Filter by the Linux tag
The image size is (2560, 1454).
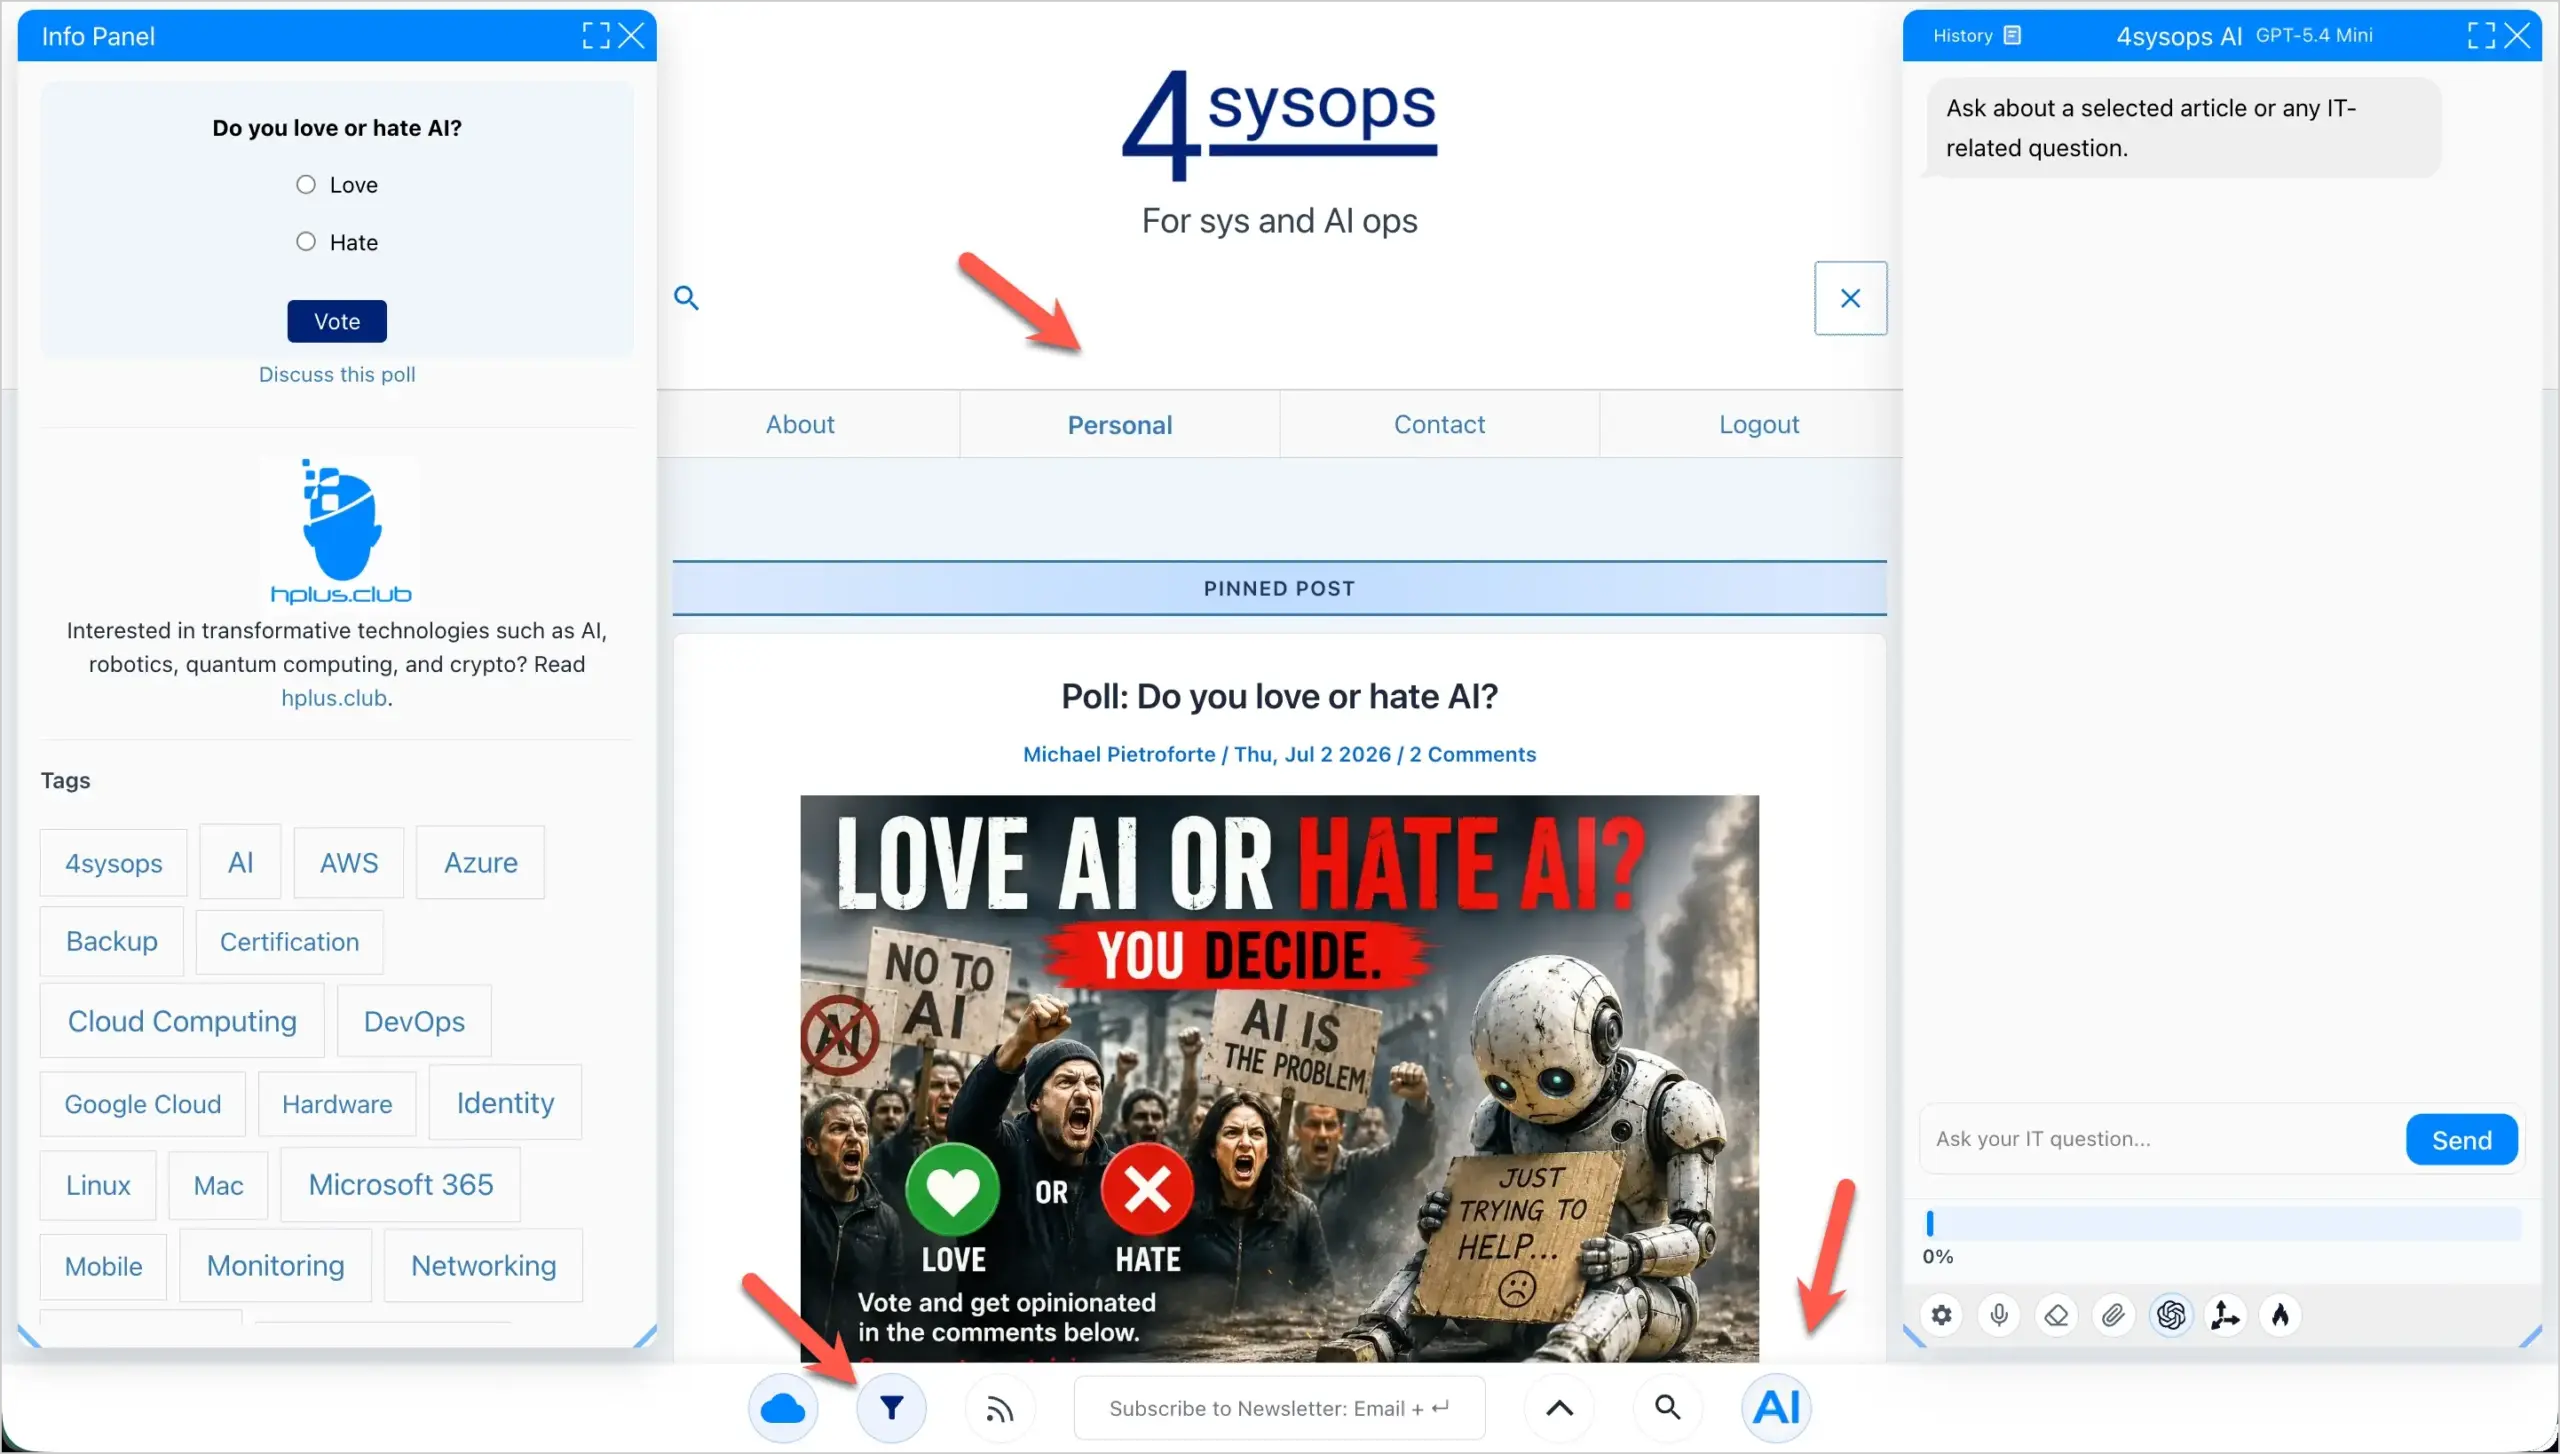pyautogui.click(x=98, y=1185)
